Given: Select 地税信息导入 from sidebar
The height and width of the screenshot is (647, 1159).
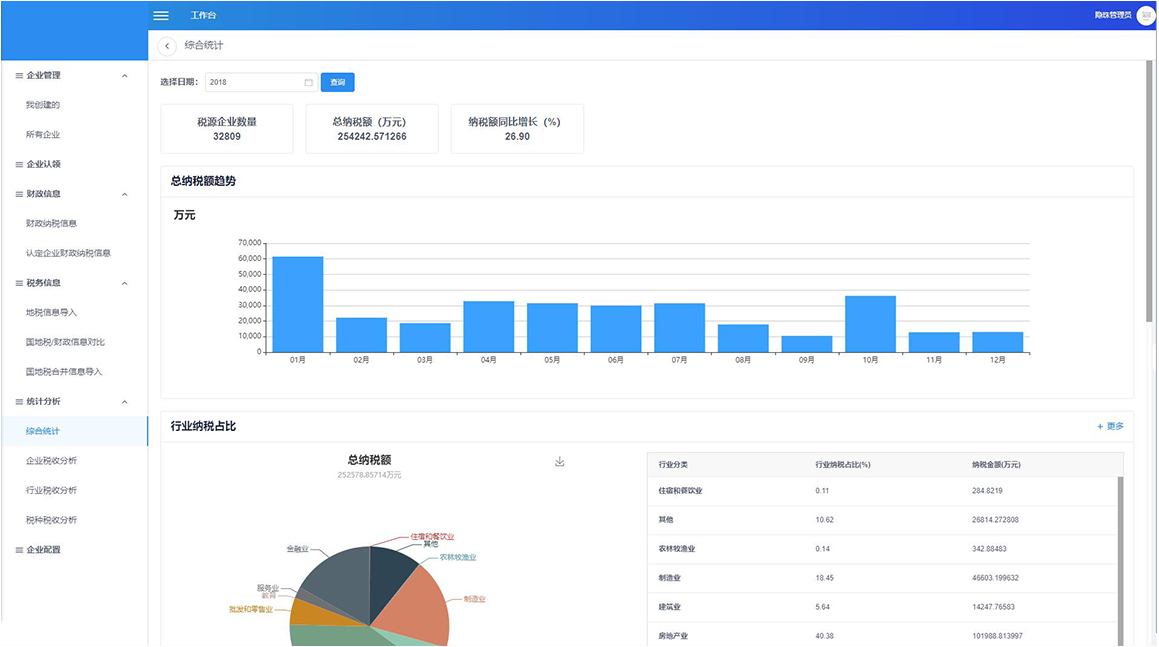Looking at the screenshot, I should pos(51,312).
